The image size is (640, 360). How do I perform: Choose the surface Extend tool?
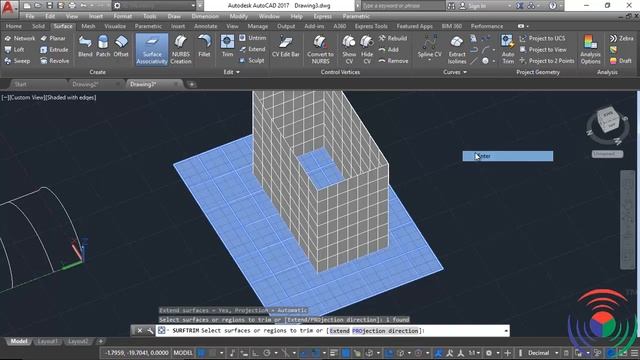(x=252, y=49)
